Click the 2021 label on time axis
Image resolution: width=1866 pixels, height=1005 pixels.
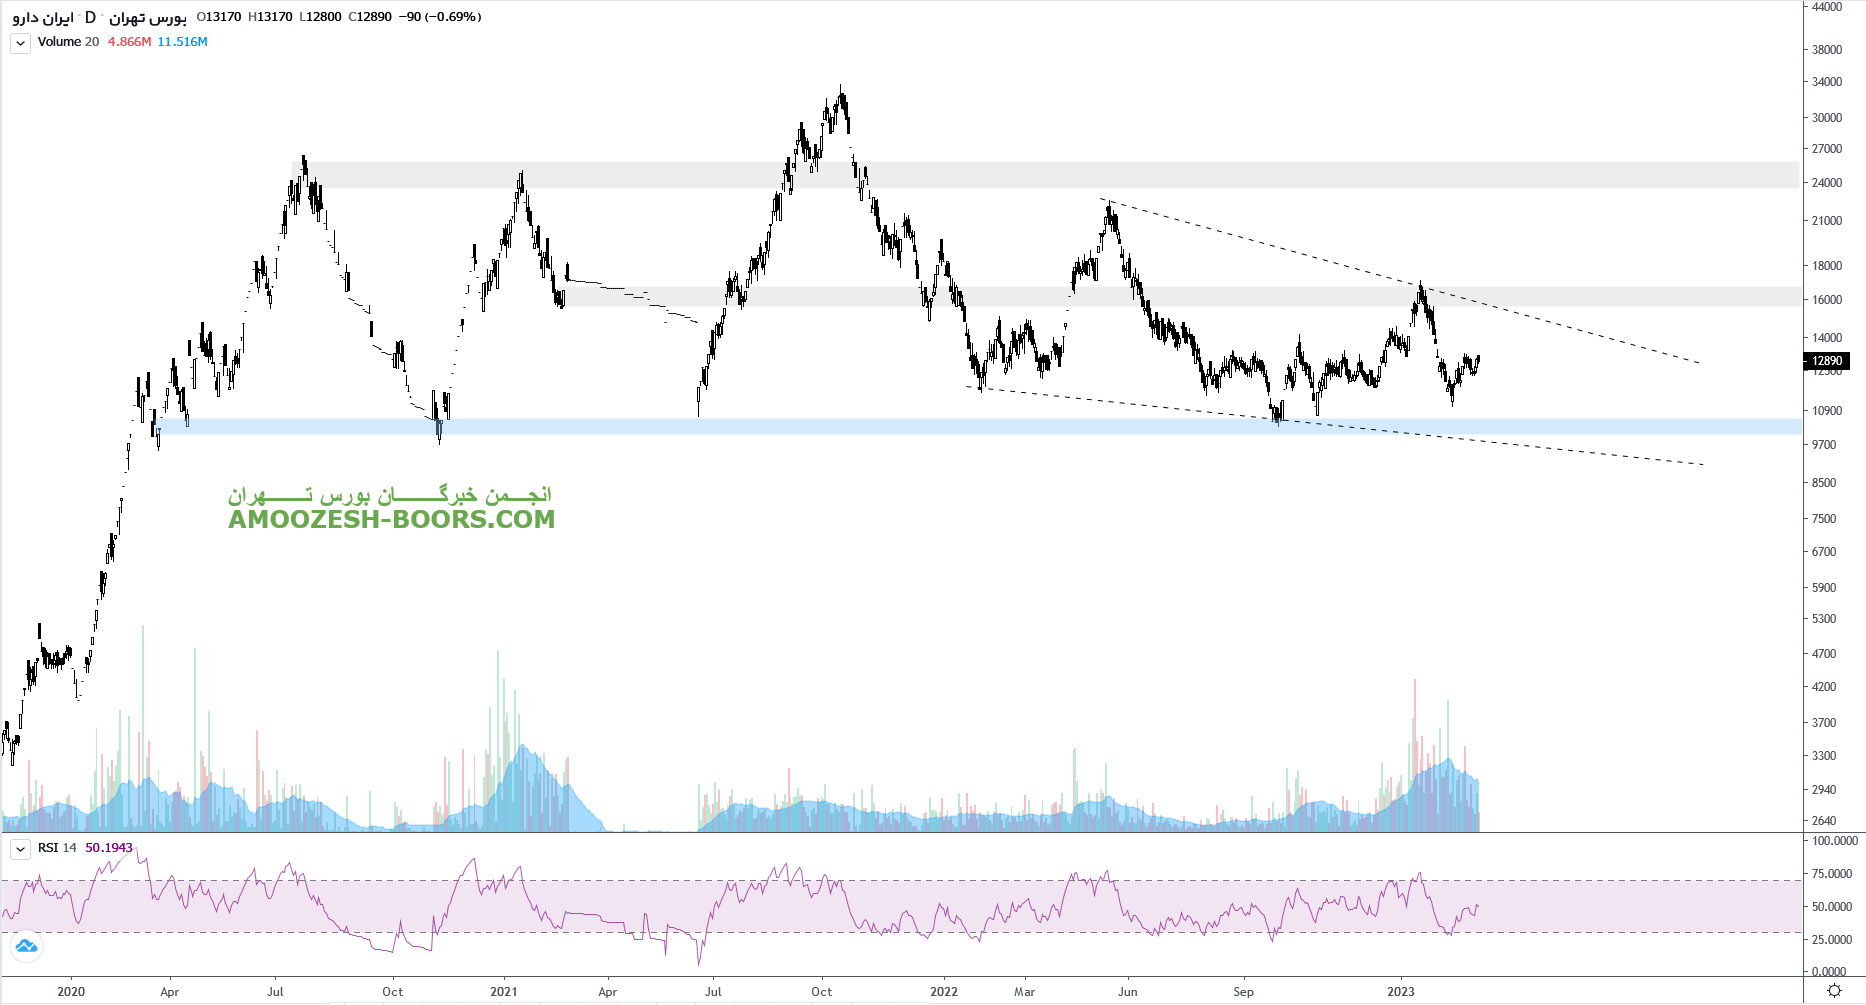pos(504,992)
